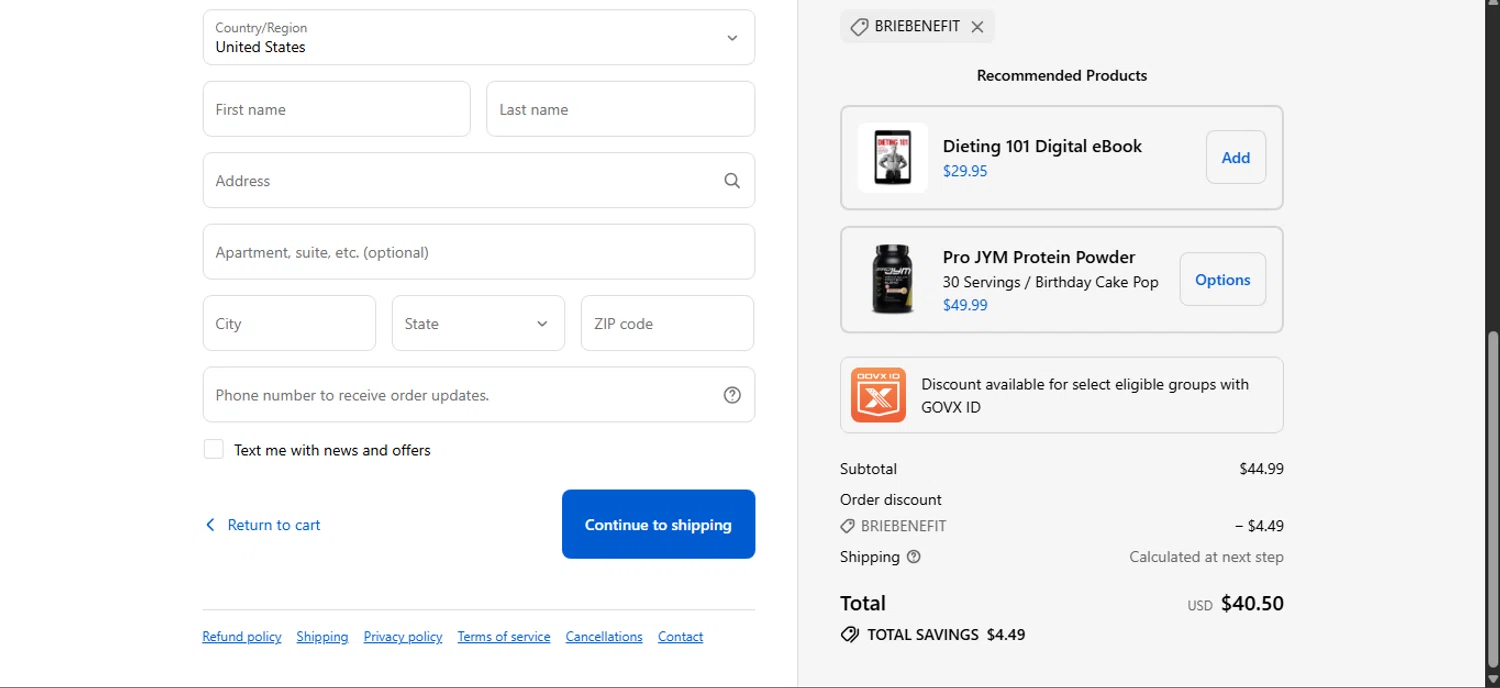Open the State dropdown

(478, 323)
